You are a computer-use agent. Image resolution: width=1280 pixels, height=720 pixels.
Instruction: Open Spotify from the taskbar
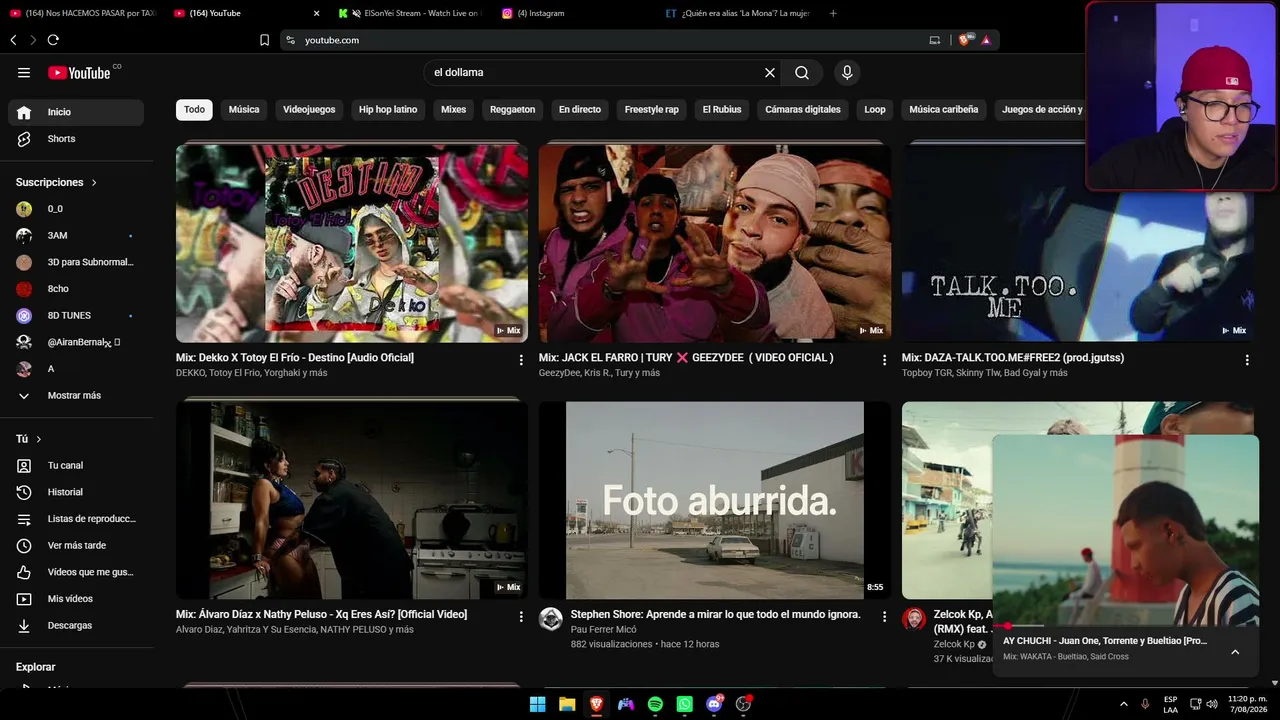click(655, 704)
